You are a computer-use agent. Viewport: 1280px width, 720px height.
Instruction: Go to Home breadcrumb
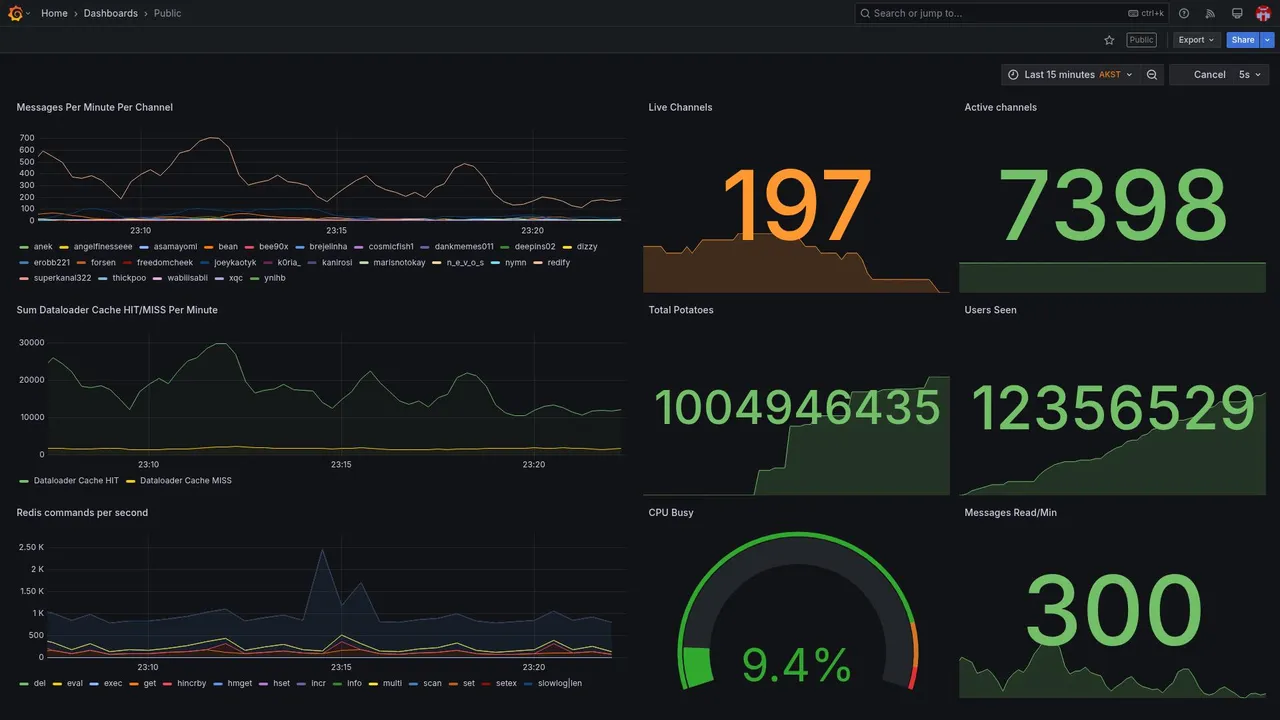coord(54,13)
